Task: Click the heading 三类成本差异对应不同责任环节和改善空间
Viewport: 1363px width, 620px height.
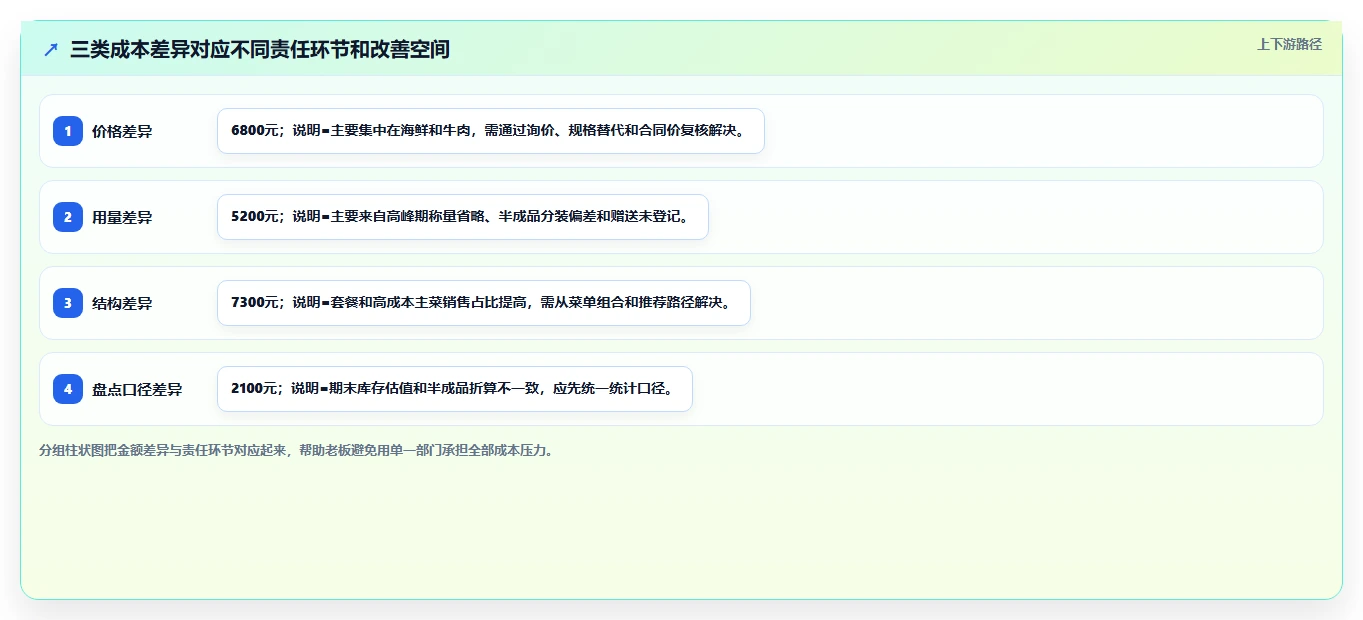Action: [x=260, y=49]
